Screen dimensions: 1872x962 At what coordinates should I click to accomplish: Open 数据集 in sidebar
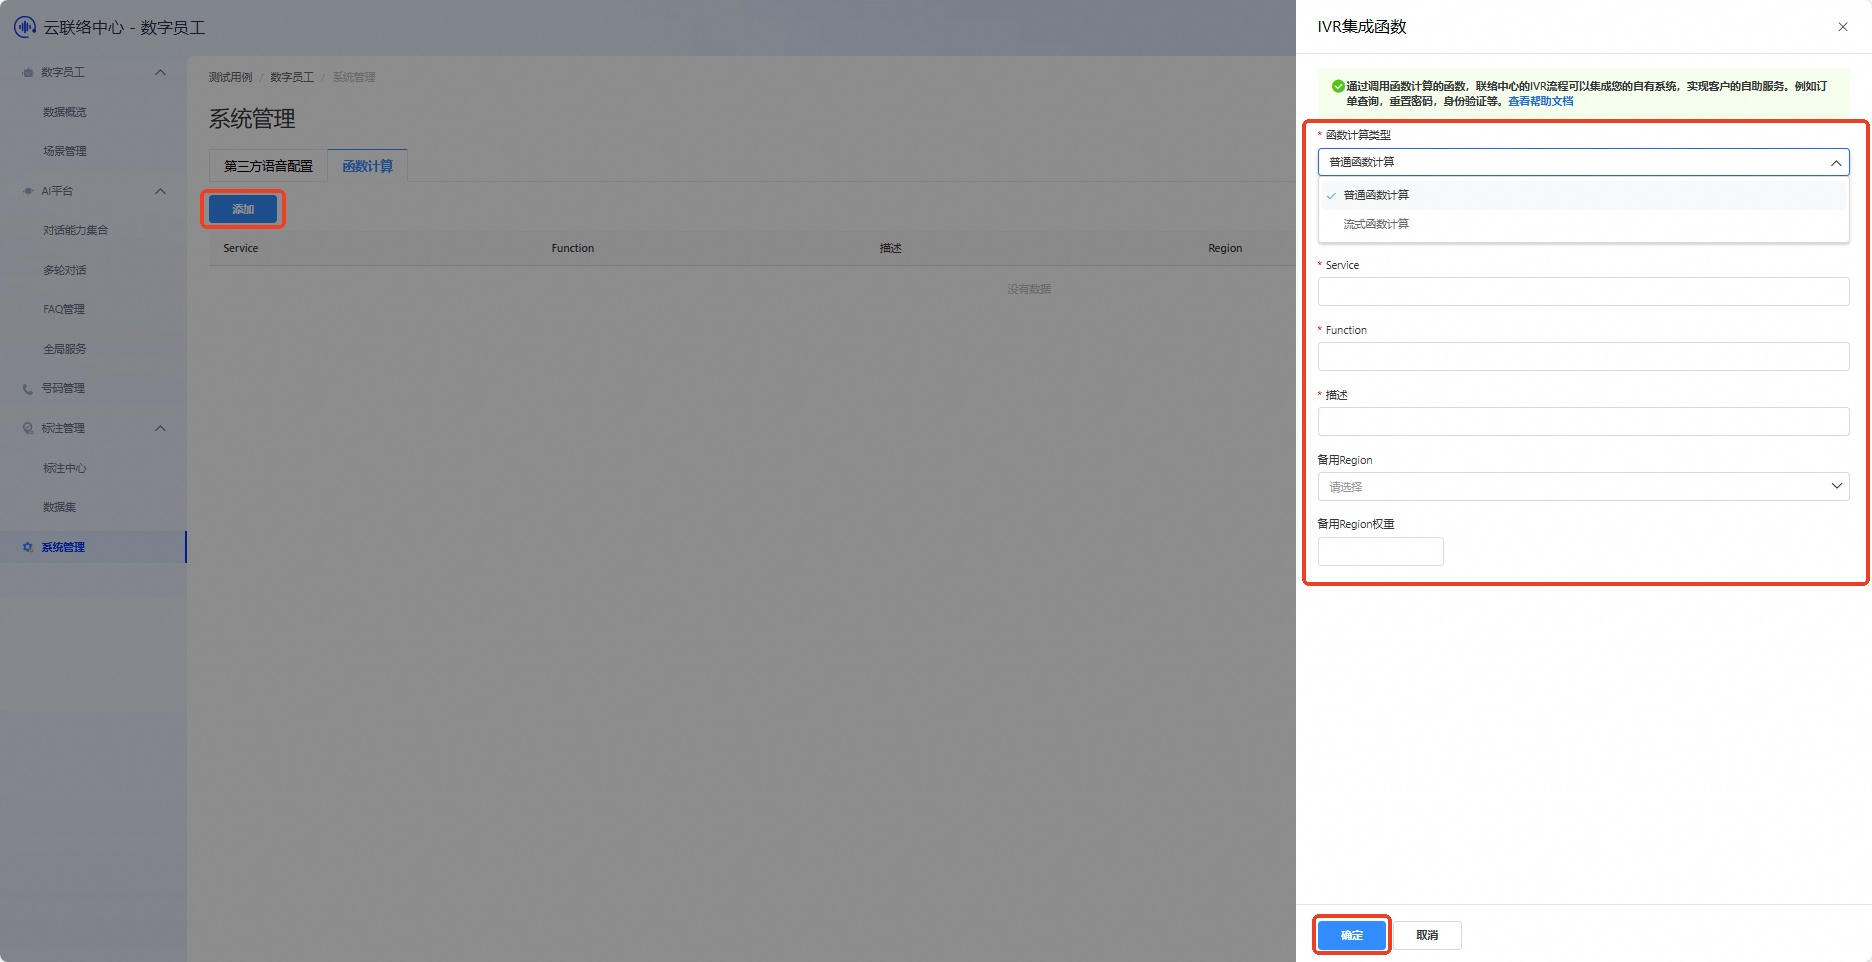60,507
